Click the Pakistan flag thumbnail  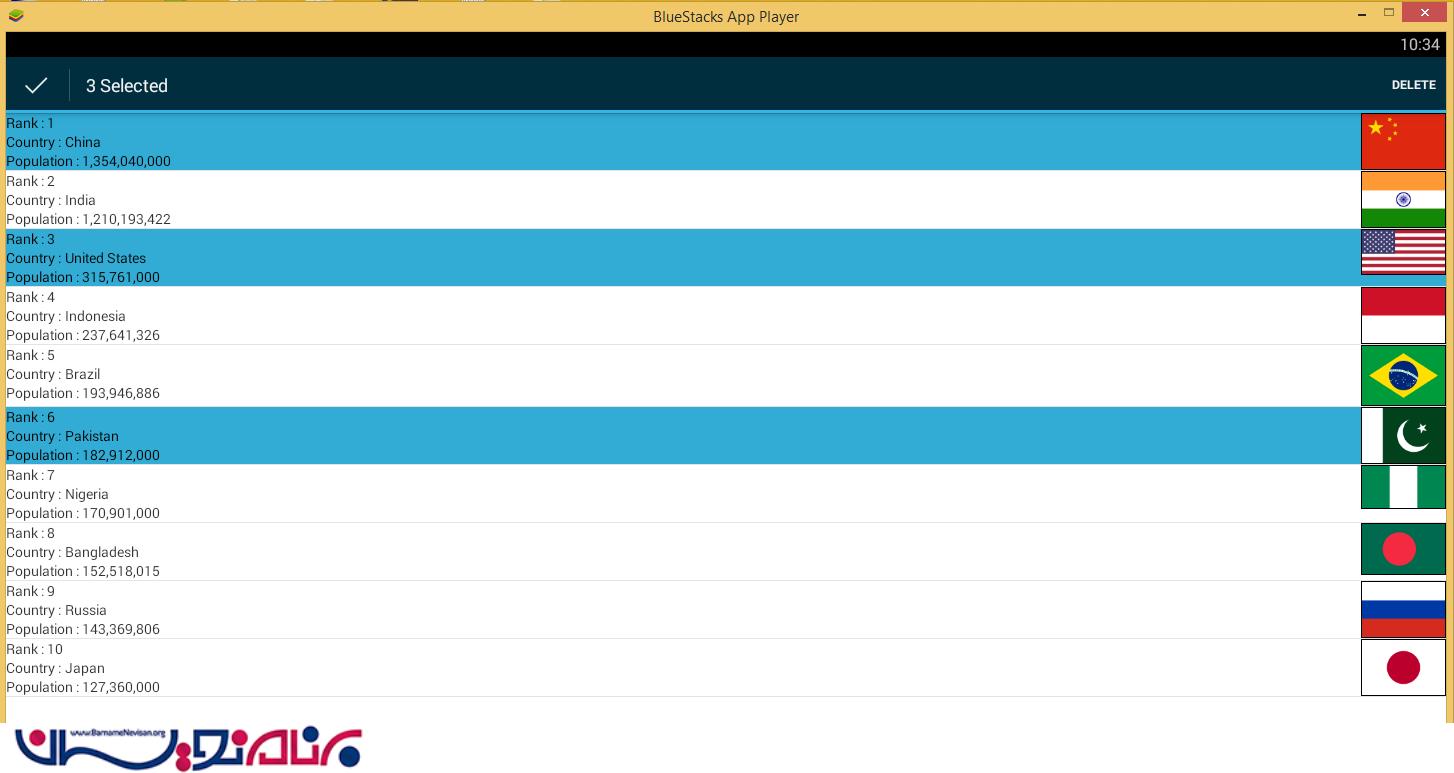pos(1403,435)
